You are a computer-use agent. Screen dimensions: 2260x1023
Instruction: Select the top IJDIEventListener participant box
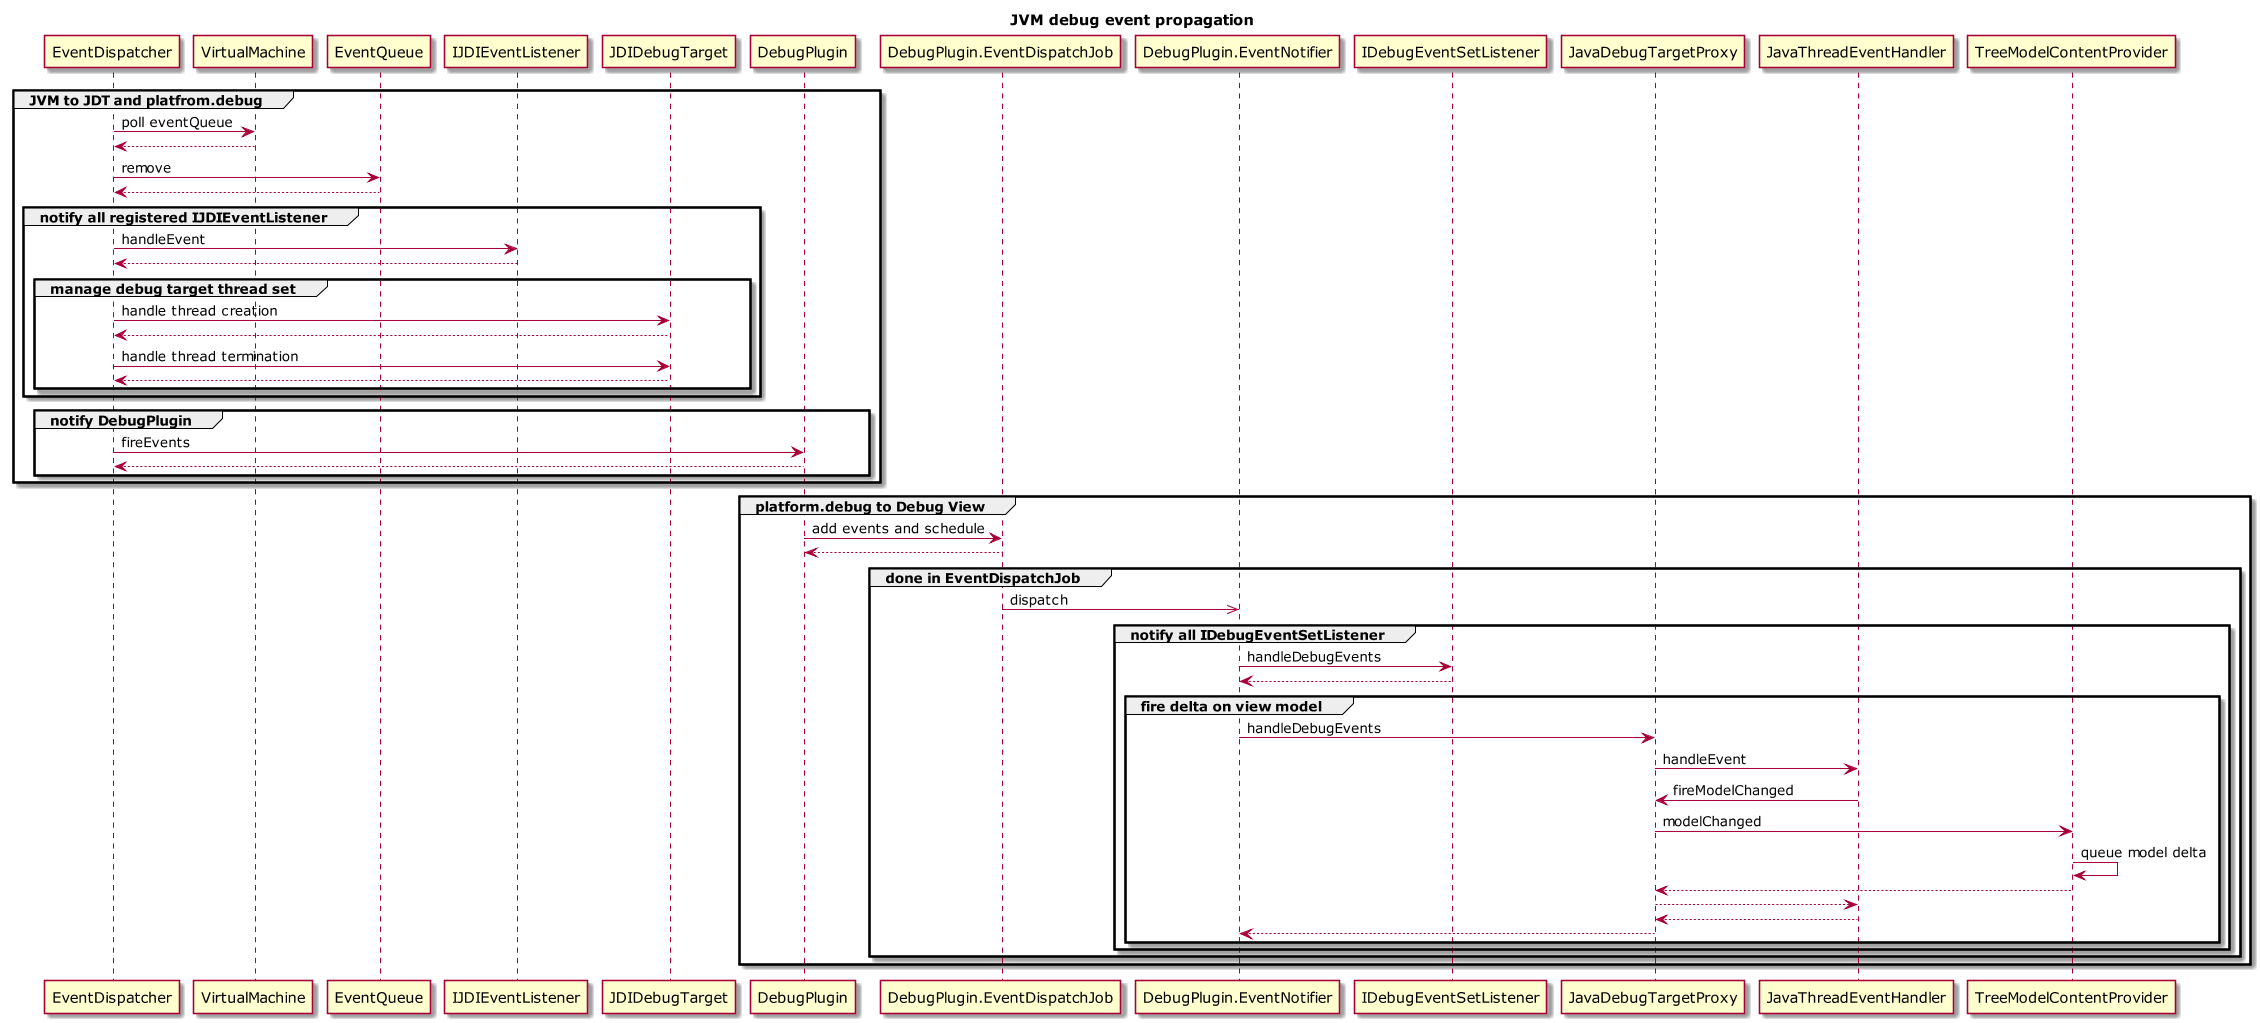point(516,52)
